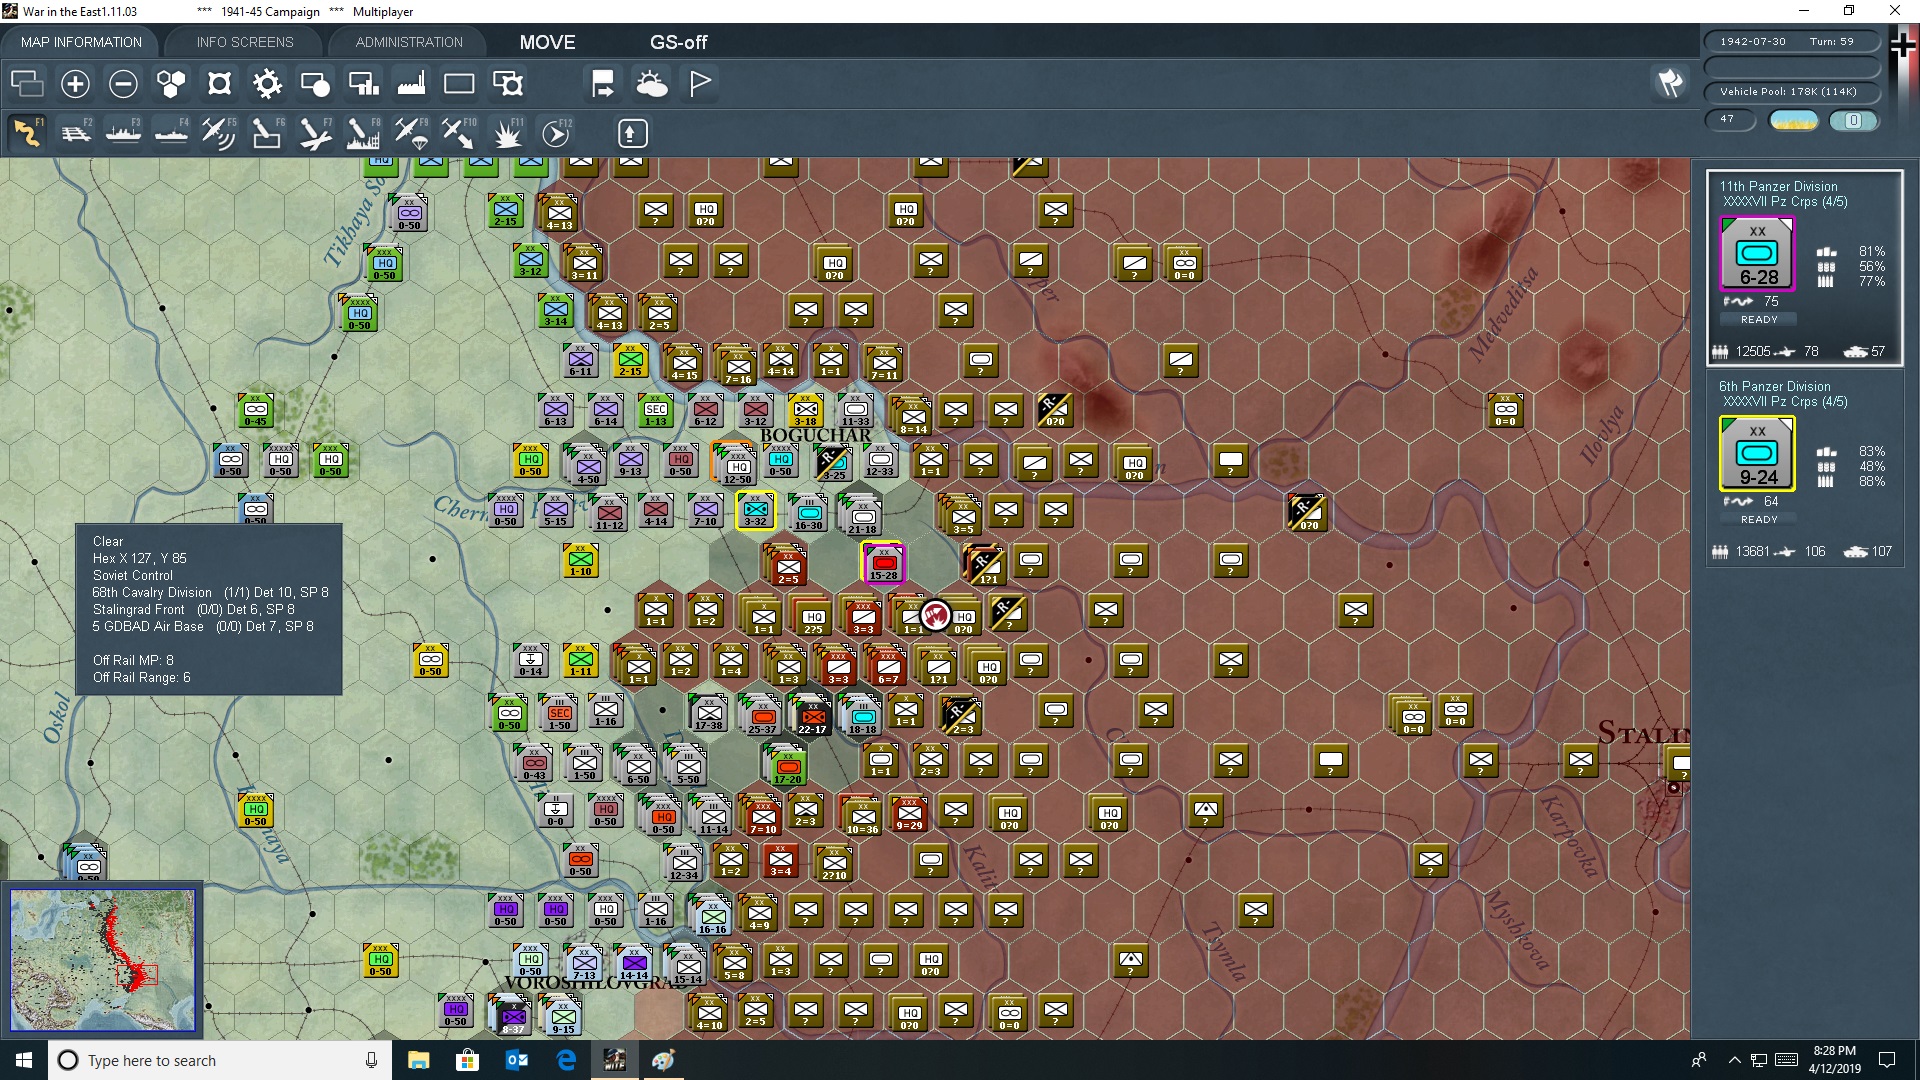Toggle the F1 move mode button
This screenshot has height=1080, width=1920.
[28, 133]
